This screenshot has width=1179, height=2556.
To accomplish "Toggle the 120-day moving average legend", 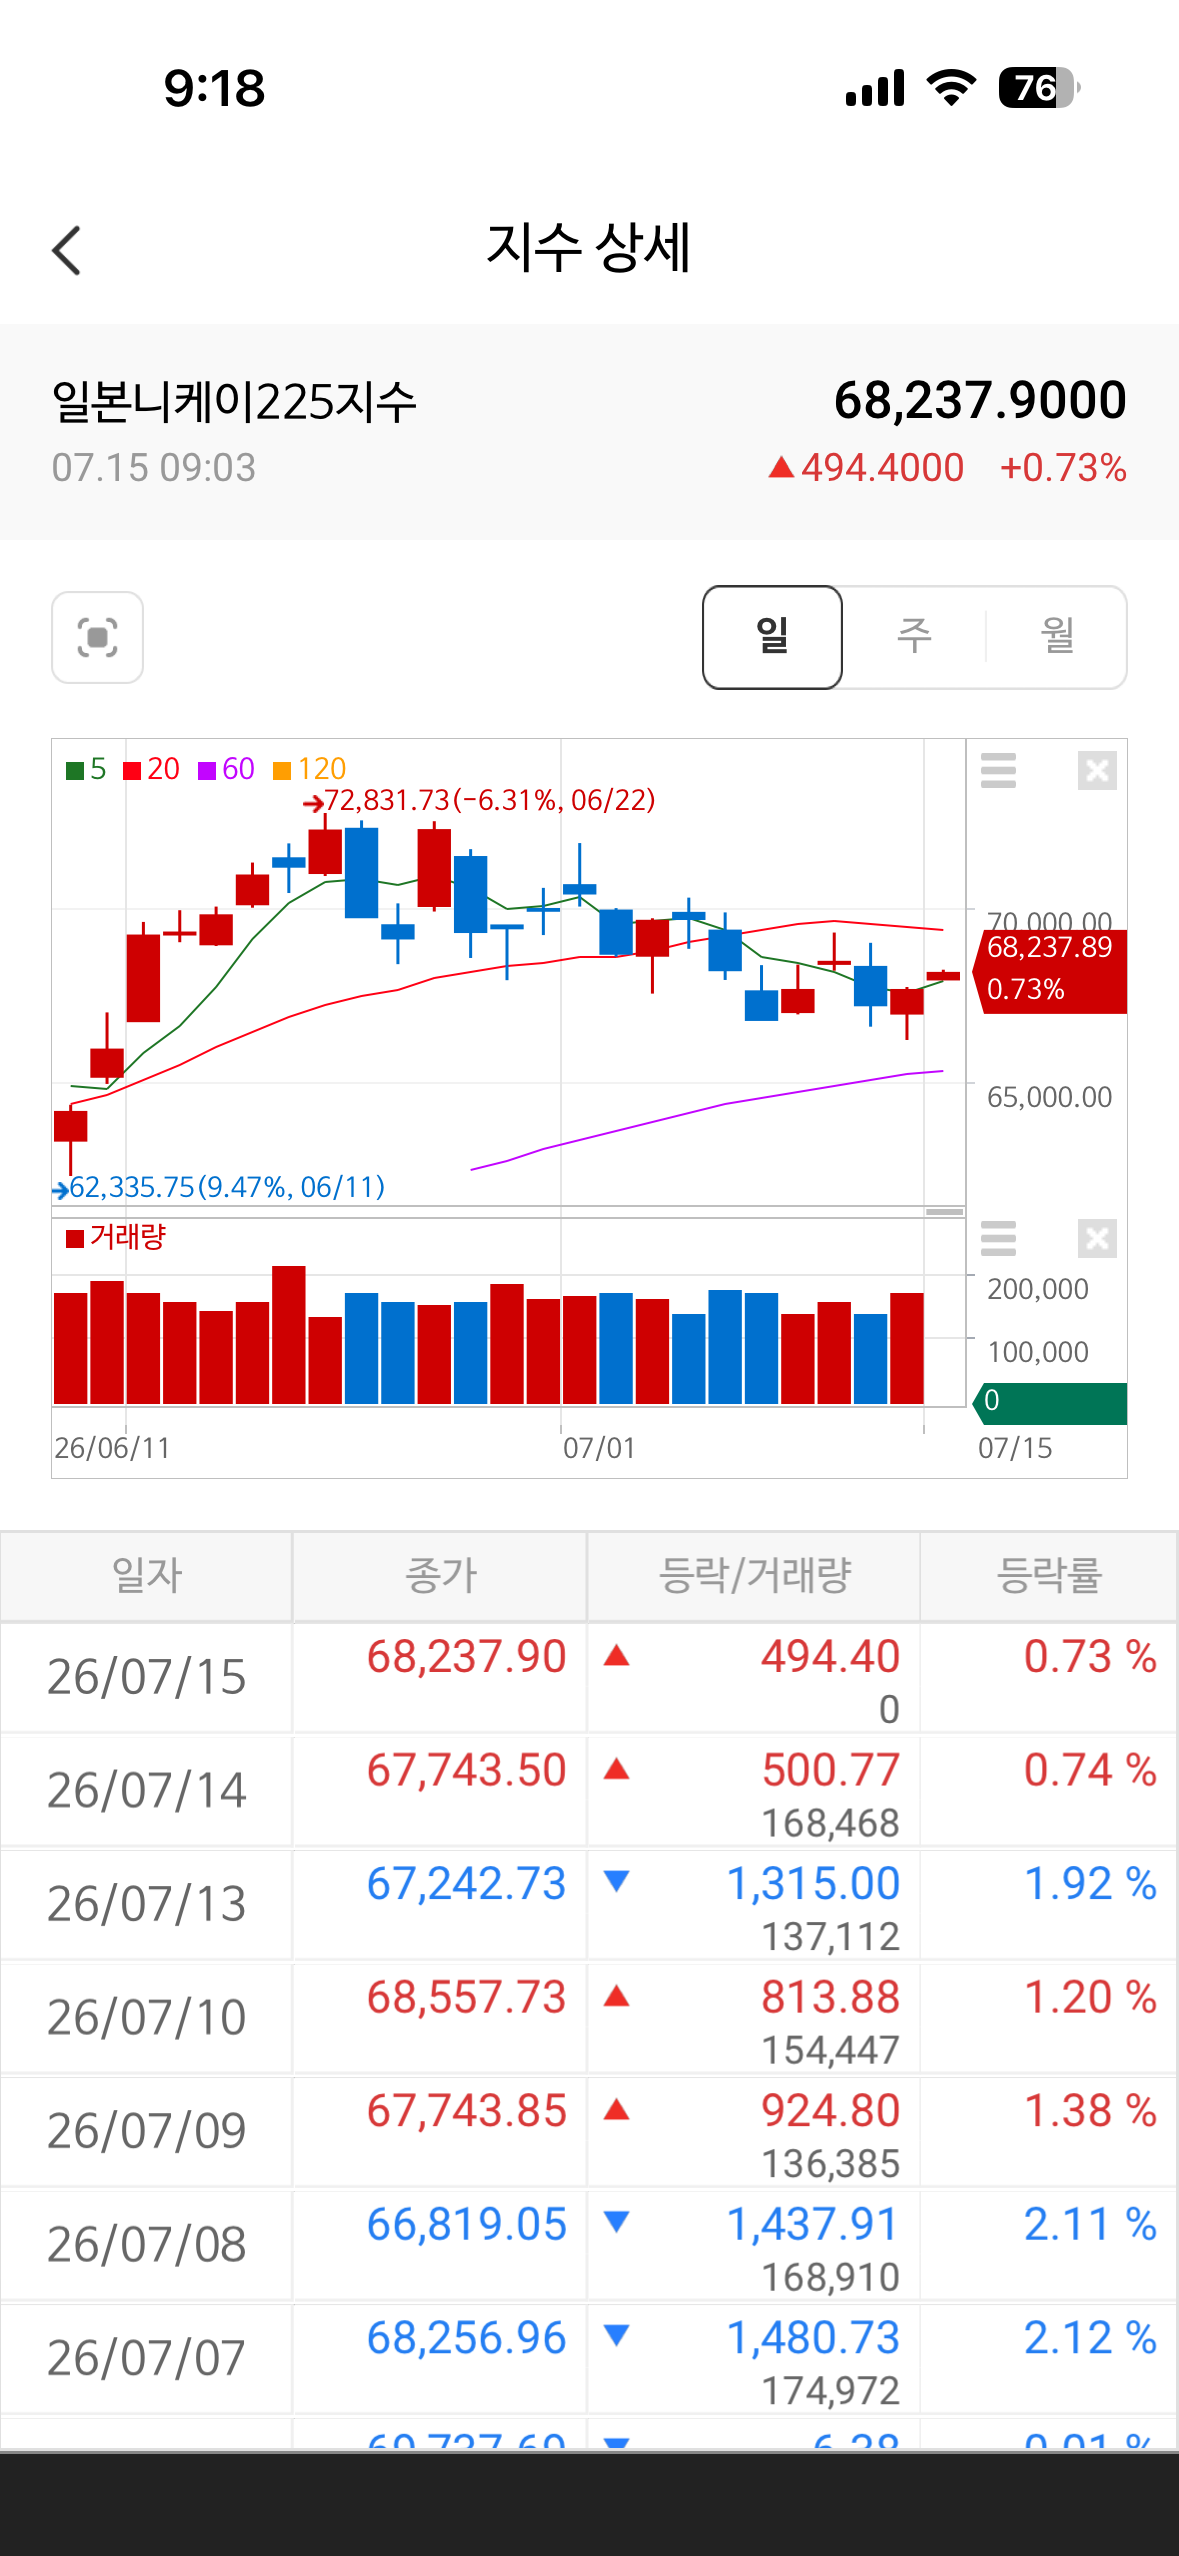I will (309, 769).
